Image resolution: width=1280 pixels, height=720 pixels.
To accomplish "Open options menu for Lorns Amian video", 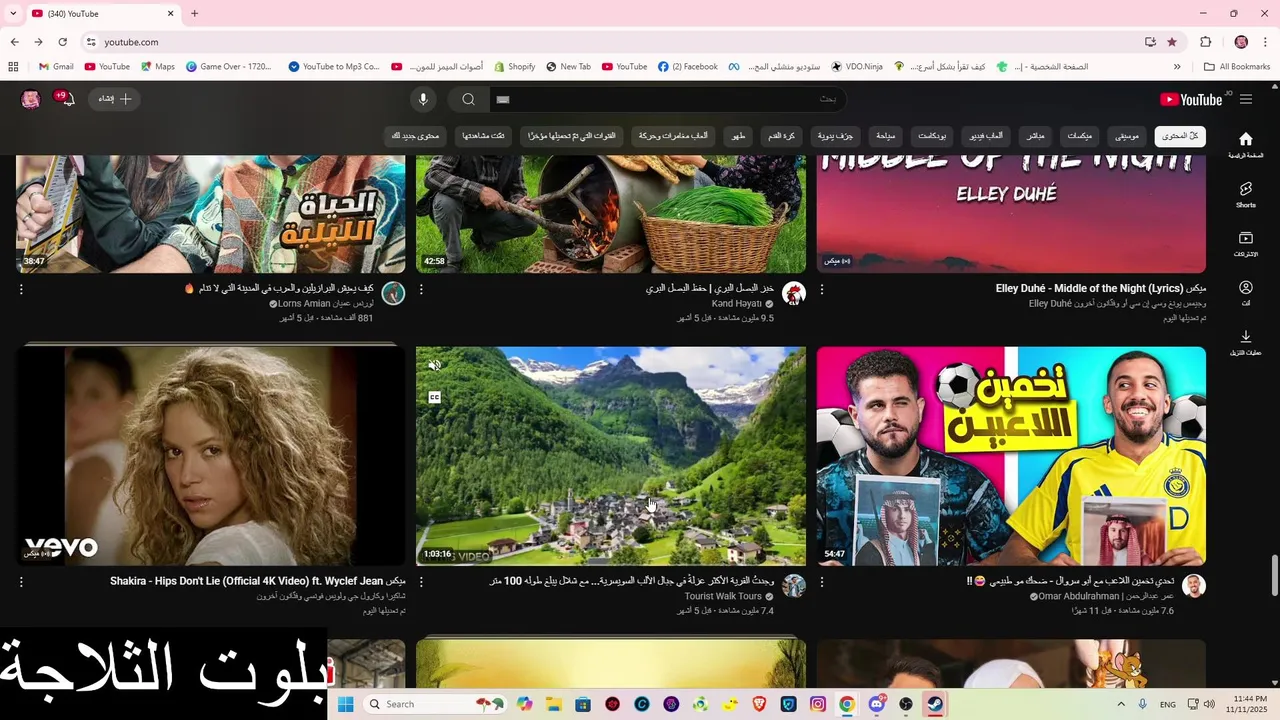I will [21, 289].
